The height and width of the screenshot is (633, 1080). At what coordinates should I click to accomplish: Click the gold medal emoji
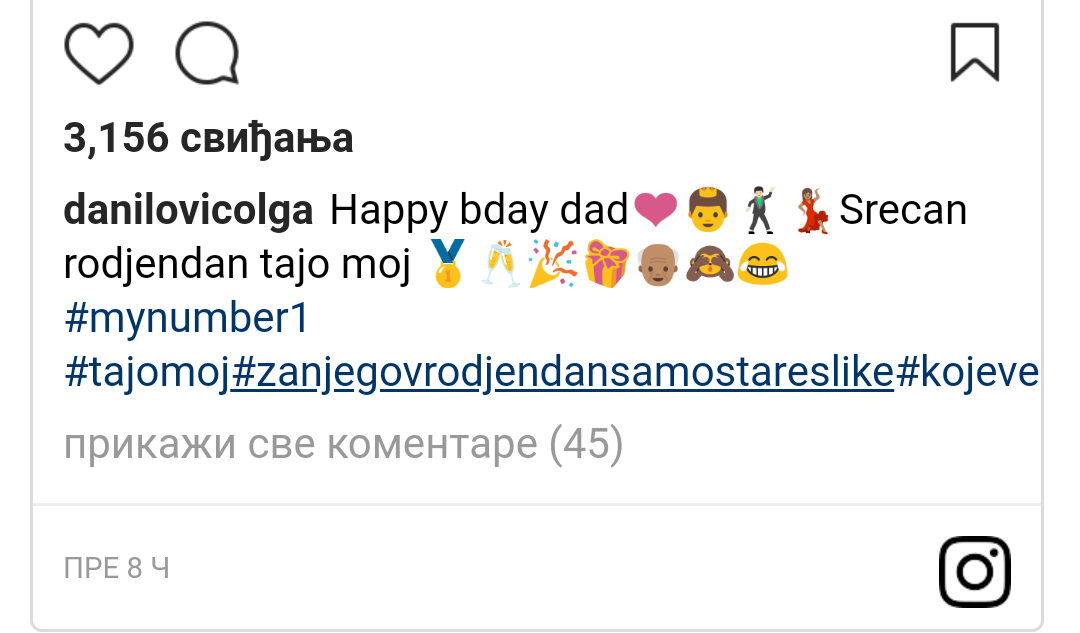pos(448,264)
